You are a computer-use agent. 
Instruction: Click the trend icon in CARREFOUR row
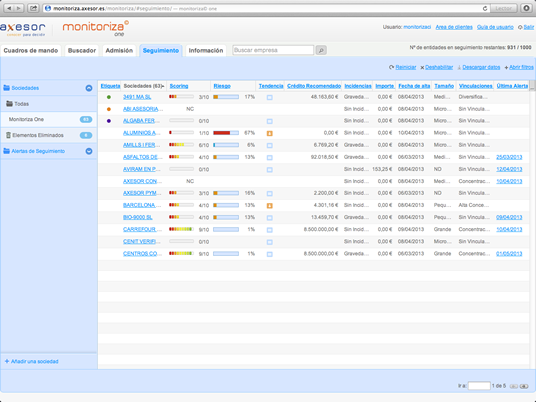[x=270, y=230]
